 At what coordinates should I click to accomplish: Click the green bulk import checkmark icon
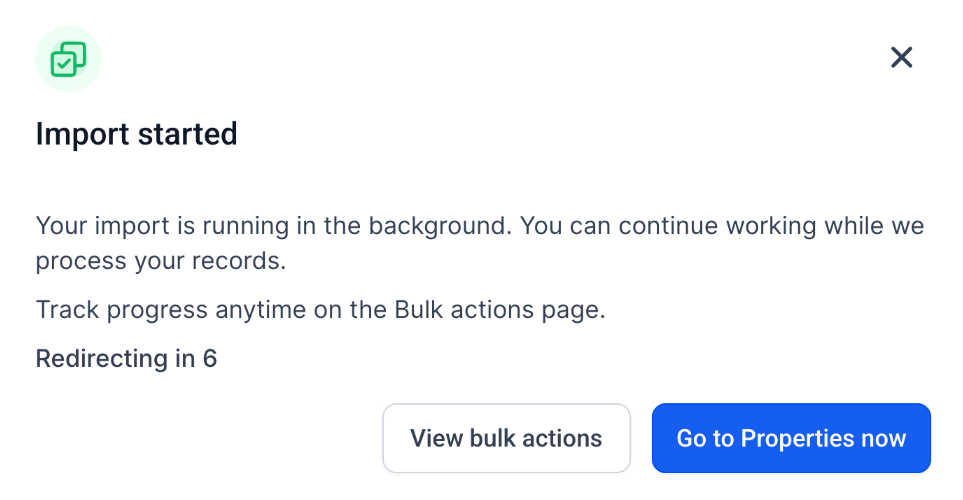[68, 59]
